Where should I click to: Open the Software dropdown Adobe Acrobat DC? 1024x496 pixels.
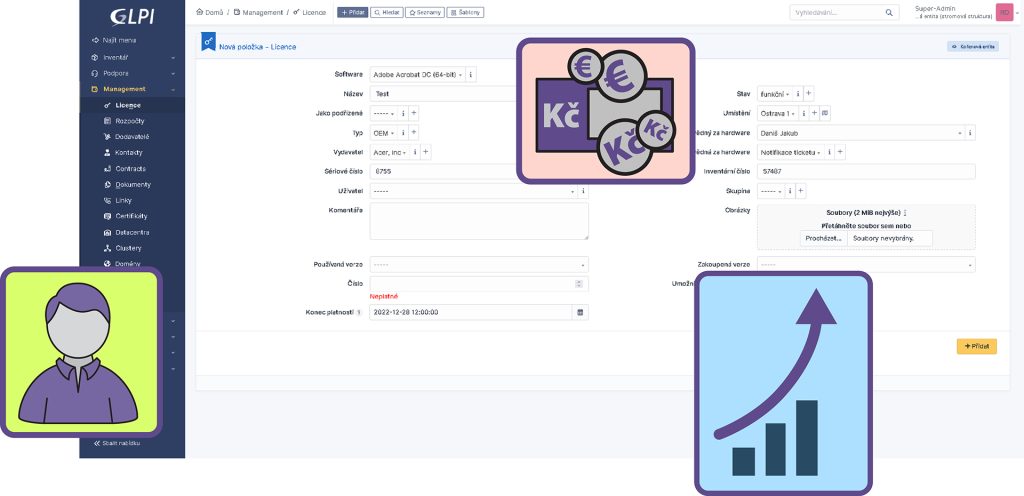click(416, 75)
